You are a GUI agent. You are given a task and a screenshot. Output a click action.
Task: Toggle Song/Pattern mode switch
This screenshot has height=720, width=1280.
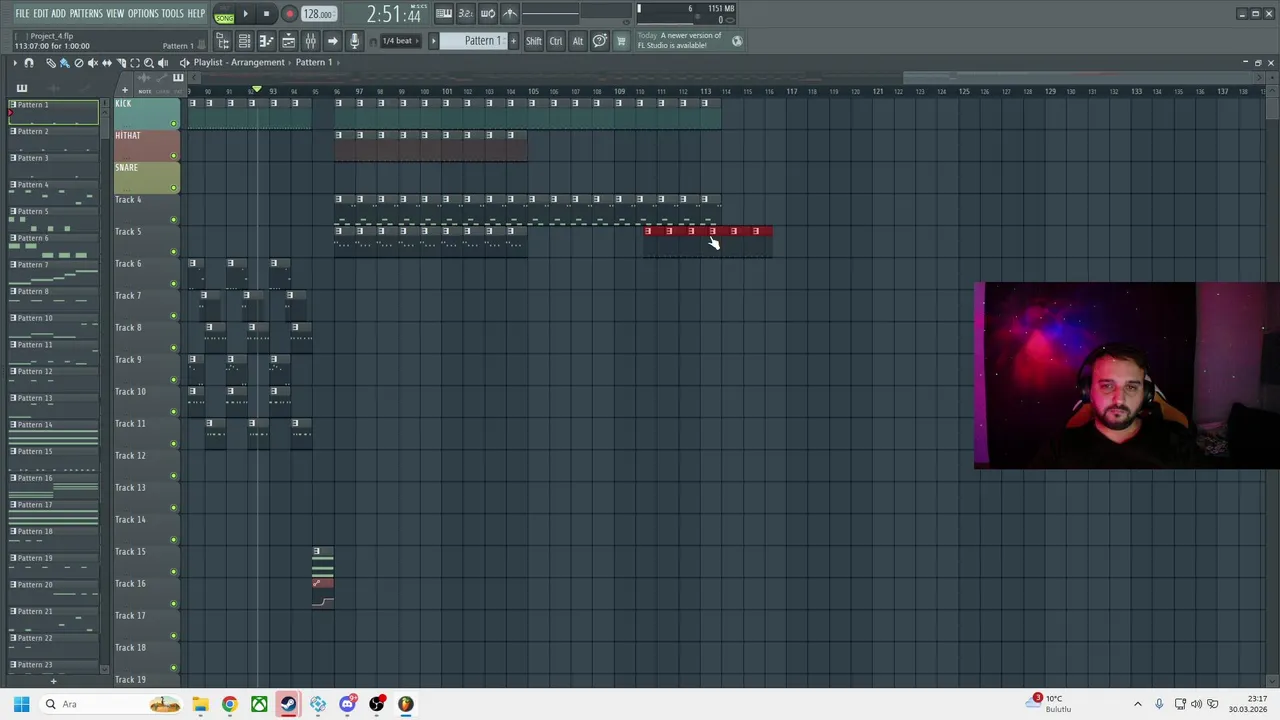pos(224,15)
